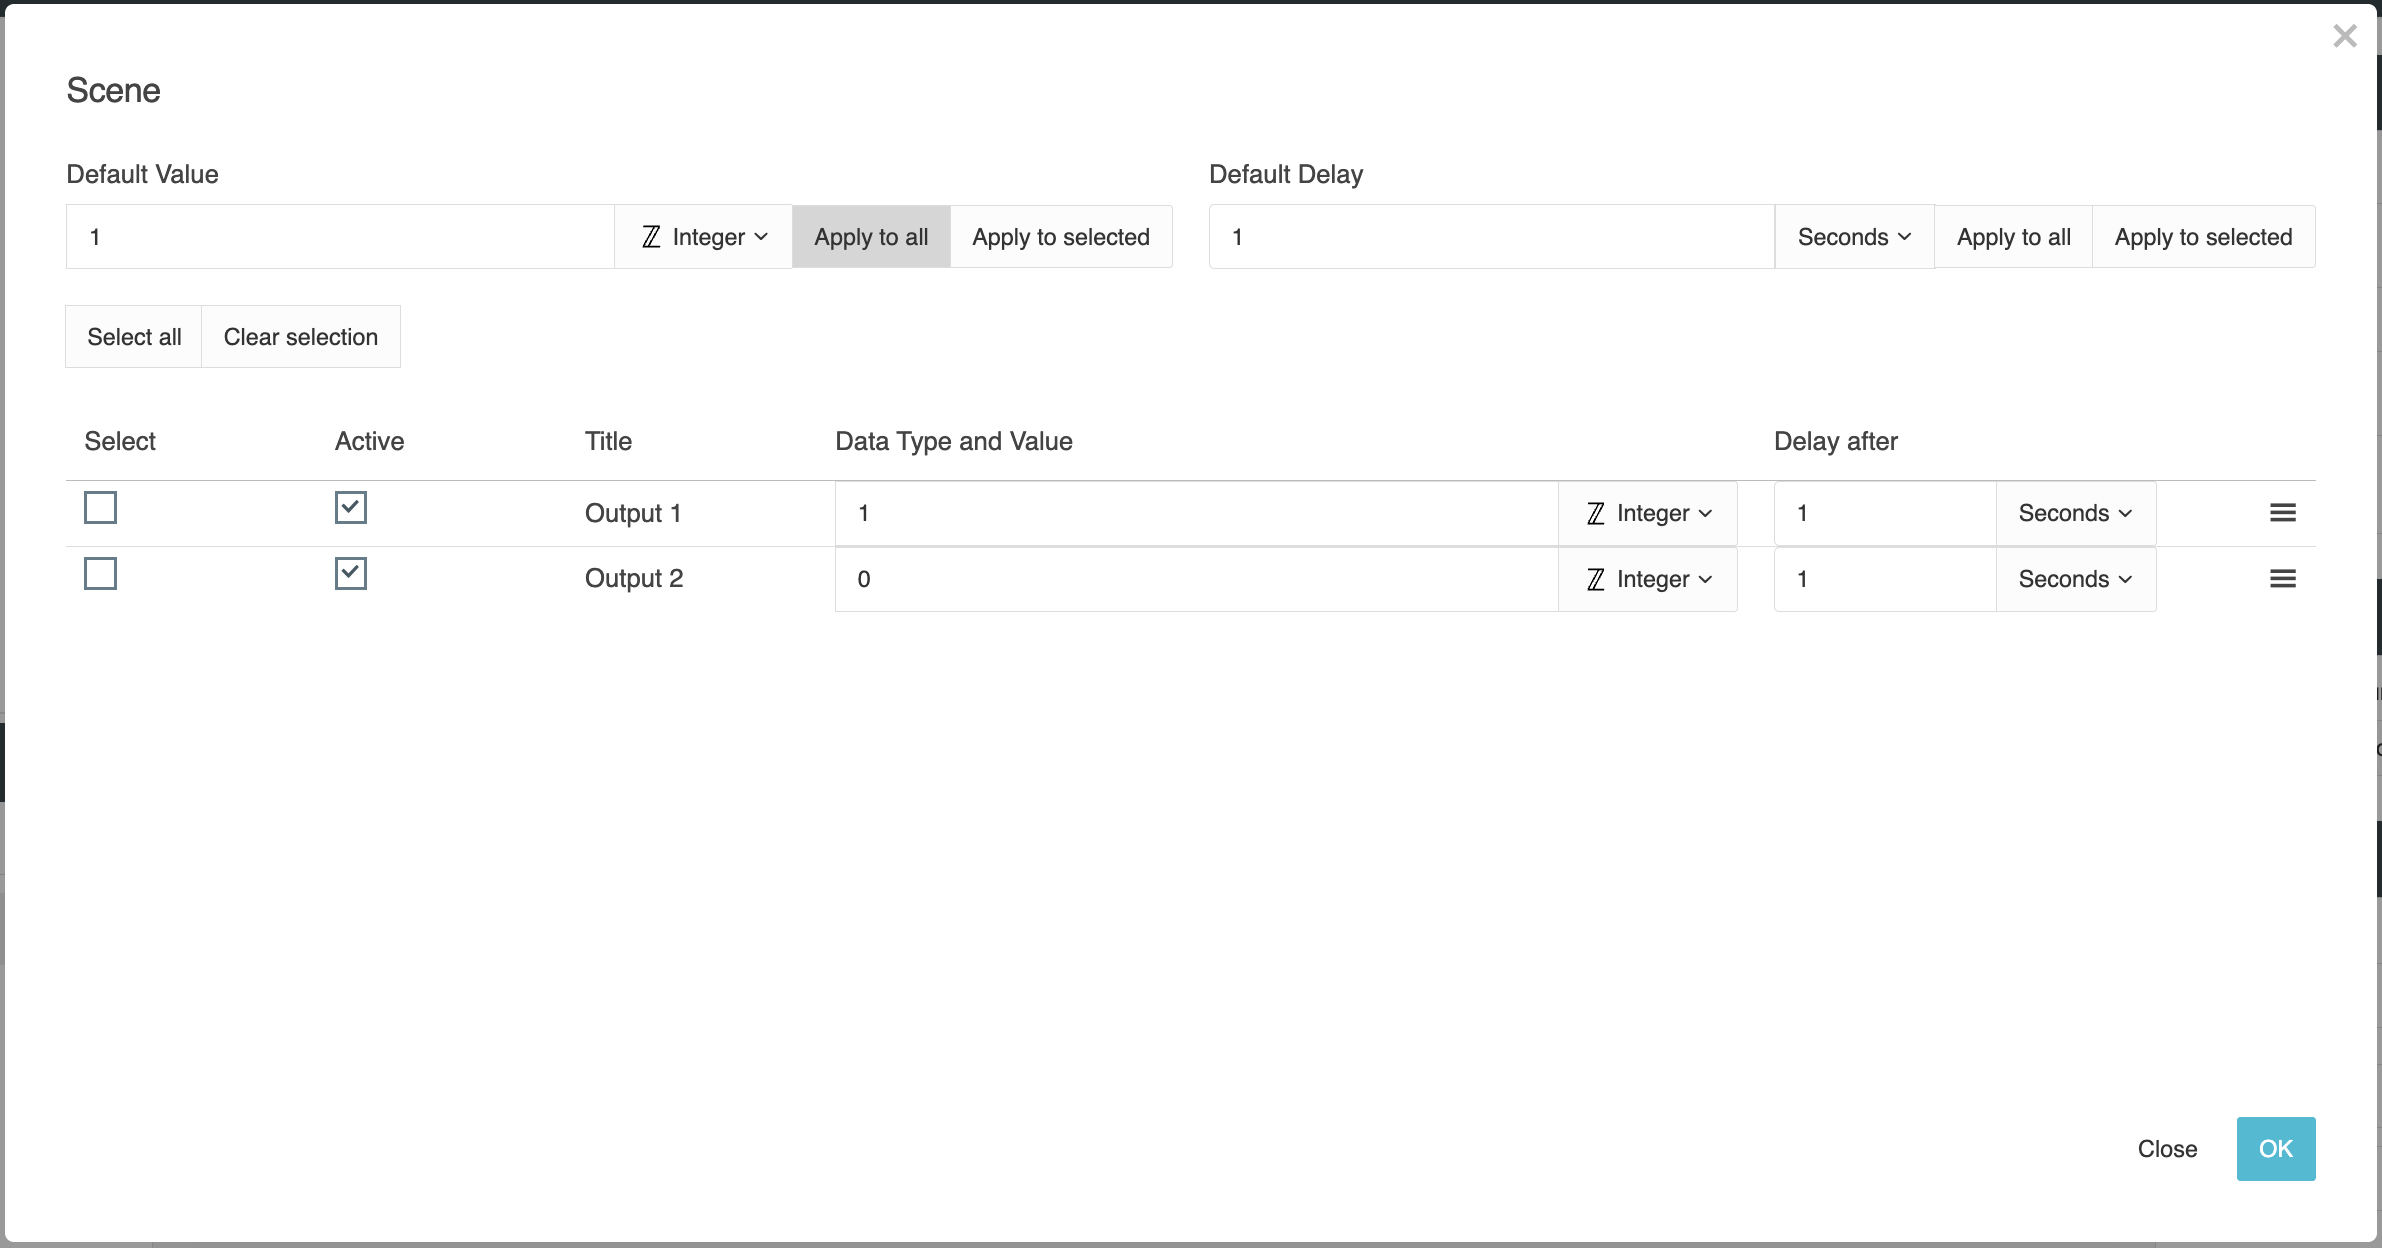Image resolution: width=2382 pixels, height=1248 pixels.
Task: Tick the Select checkbox for Output 1
Action: coord(100,508)
